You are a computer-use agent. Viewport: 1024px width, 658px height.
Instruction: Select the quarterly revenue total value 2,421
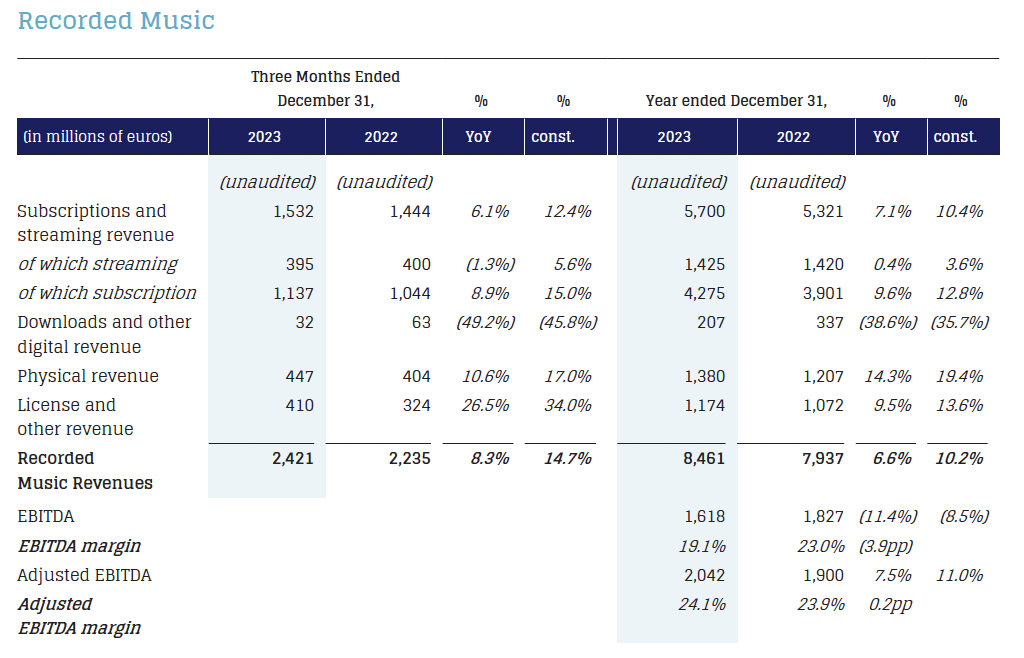click(292, 457)
